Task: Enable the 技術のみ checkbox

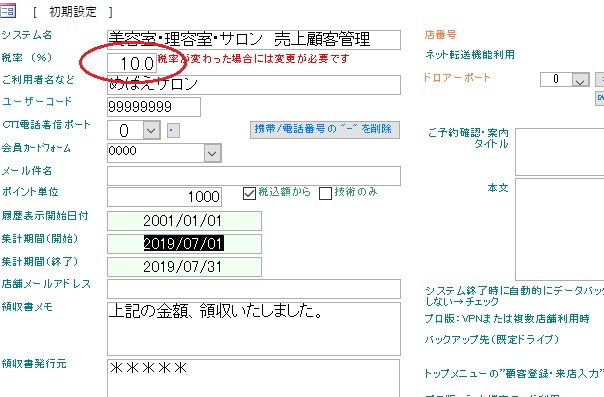Action: pos(325,193)
